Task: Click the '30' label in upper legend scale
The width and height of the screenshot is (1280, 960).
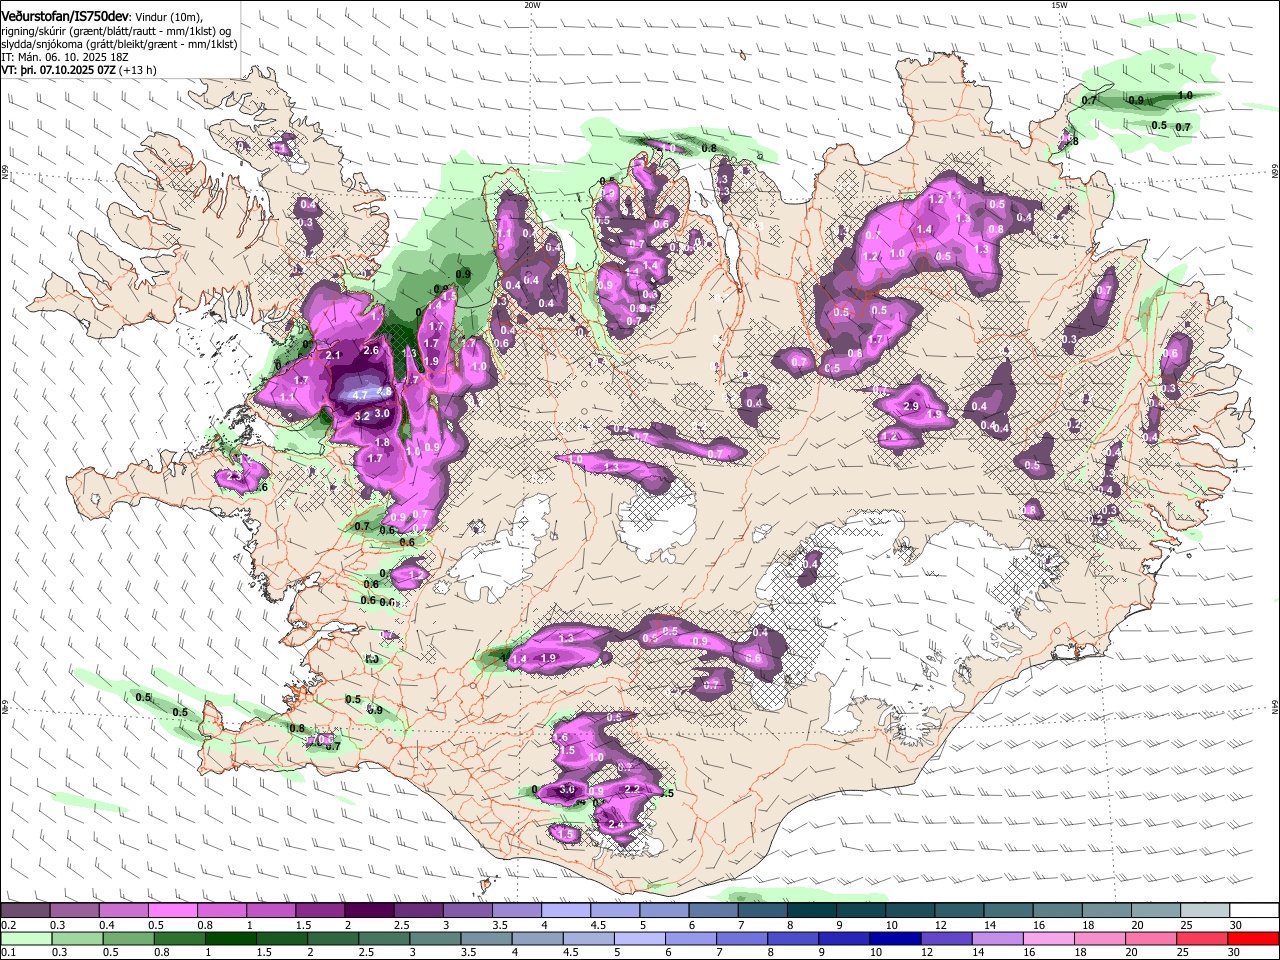Action: pos(1236,923)
